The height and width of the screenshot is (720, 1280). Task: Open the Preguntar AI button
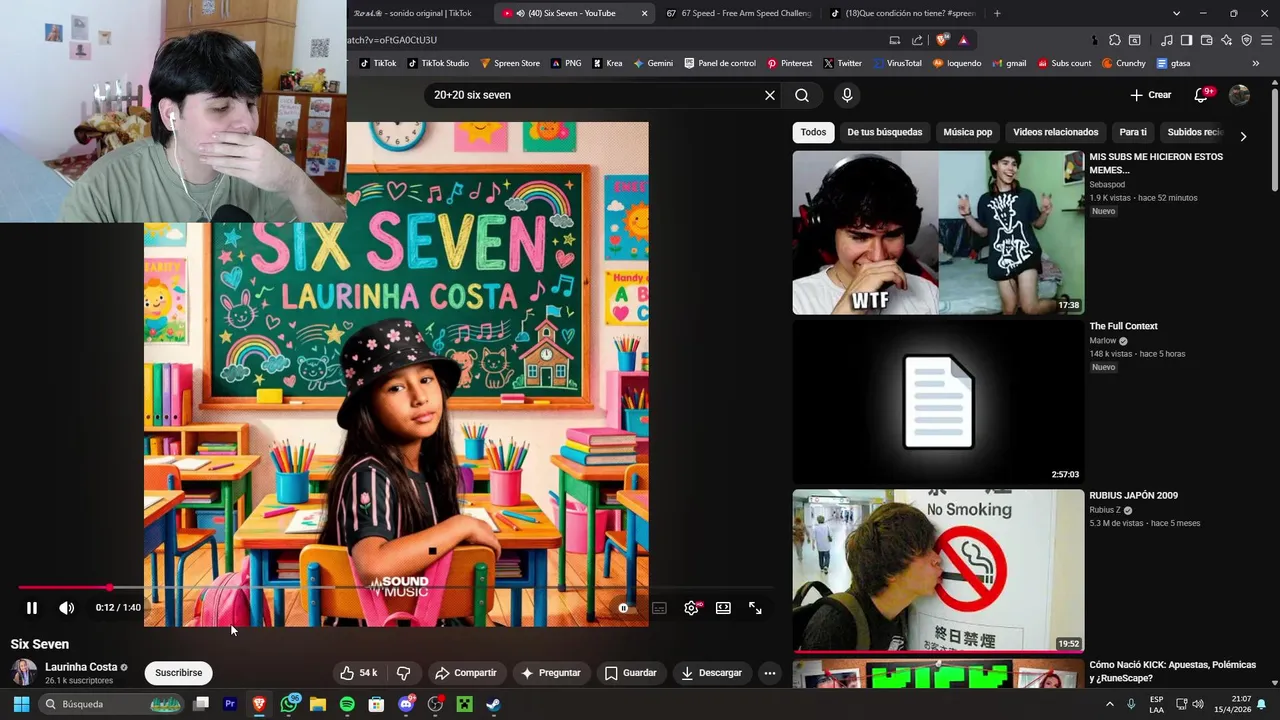[x=551, y=673]
